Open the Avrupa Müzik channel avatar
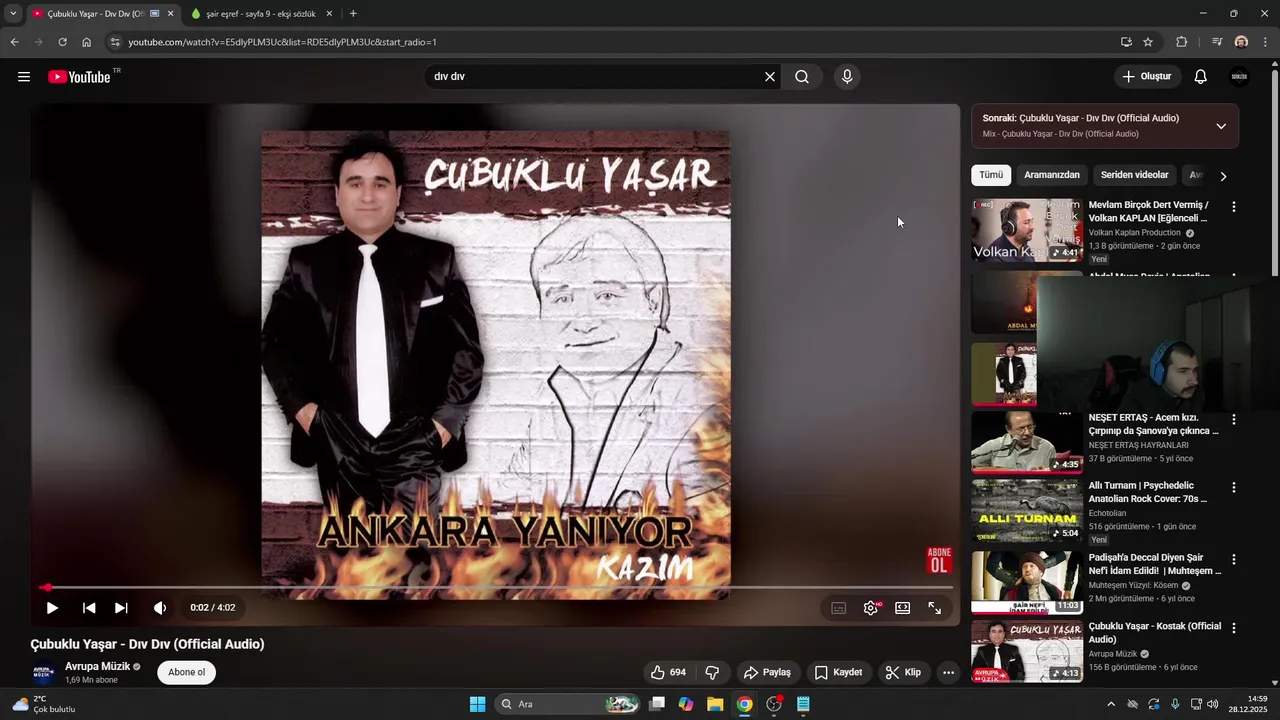The image size is (1280, 720). [x=42, y=673]
